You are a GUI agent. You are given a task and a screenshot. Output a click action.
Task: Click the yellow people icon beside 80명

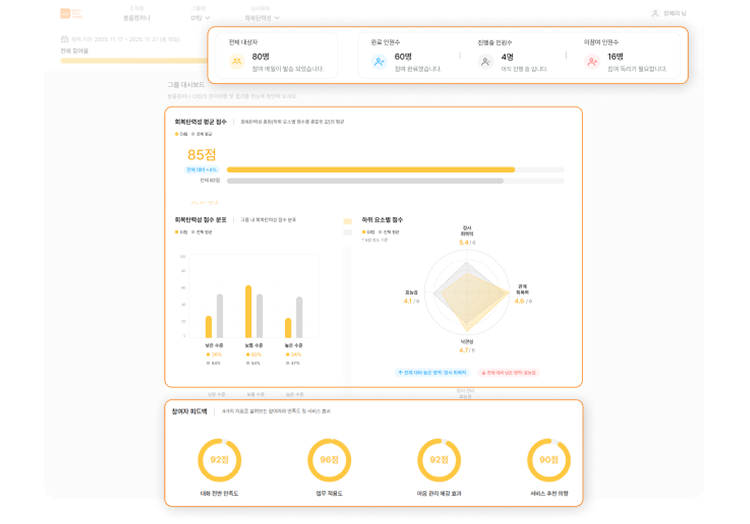(x=236, y=62)
